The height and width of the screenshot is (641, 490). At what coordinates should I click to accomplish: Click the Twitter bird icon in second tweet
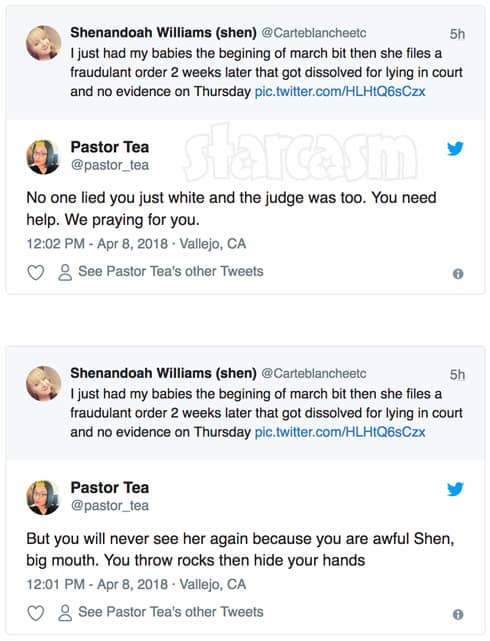[x=455, y=489]
